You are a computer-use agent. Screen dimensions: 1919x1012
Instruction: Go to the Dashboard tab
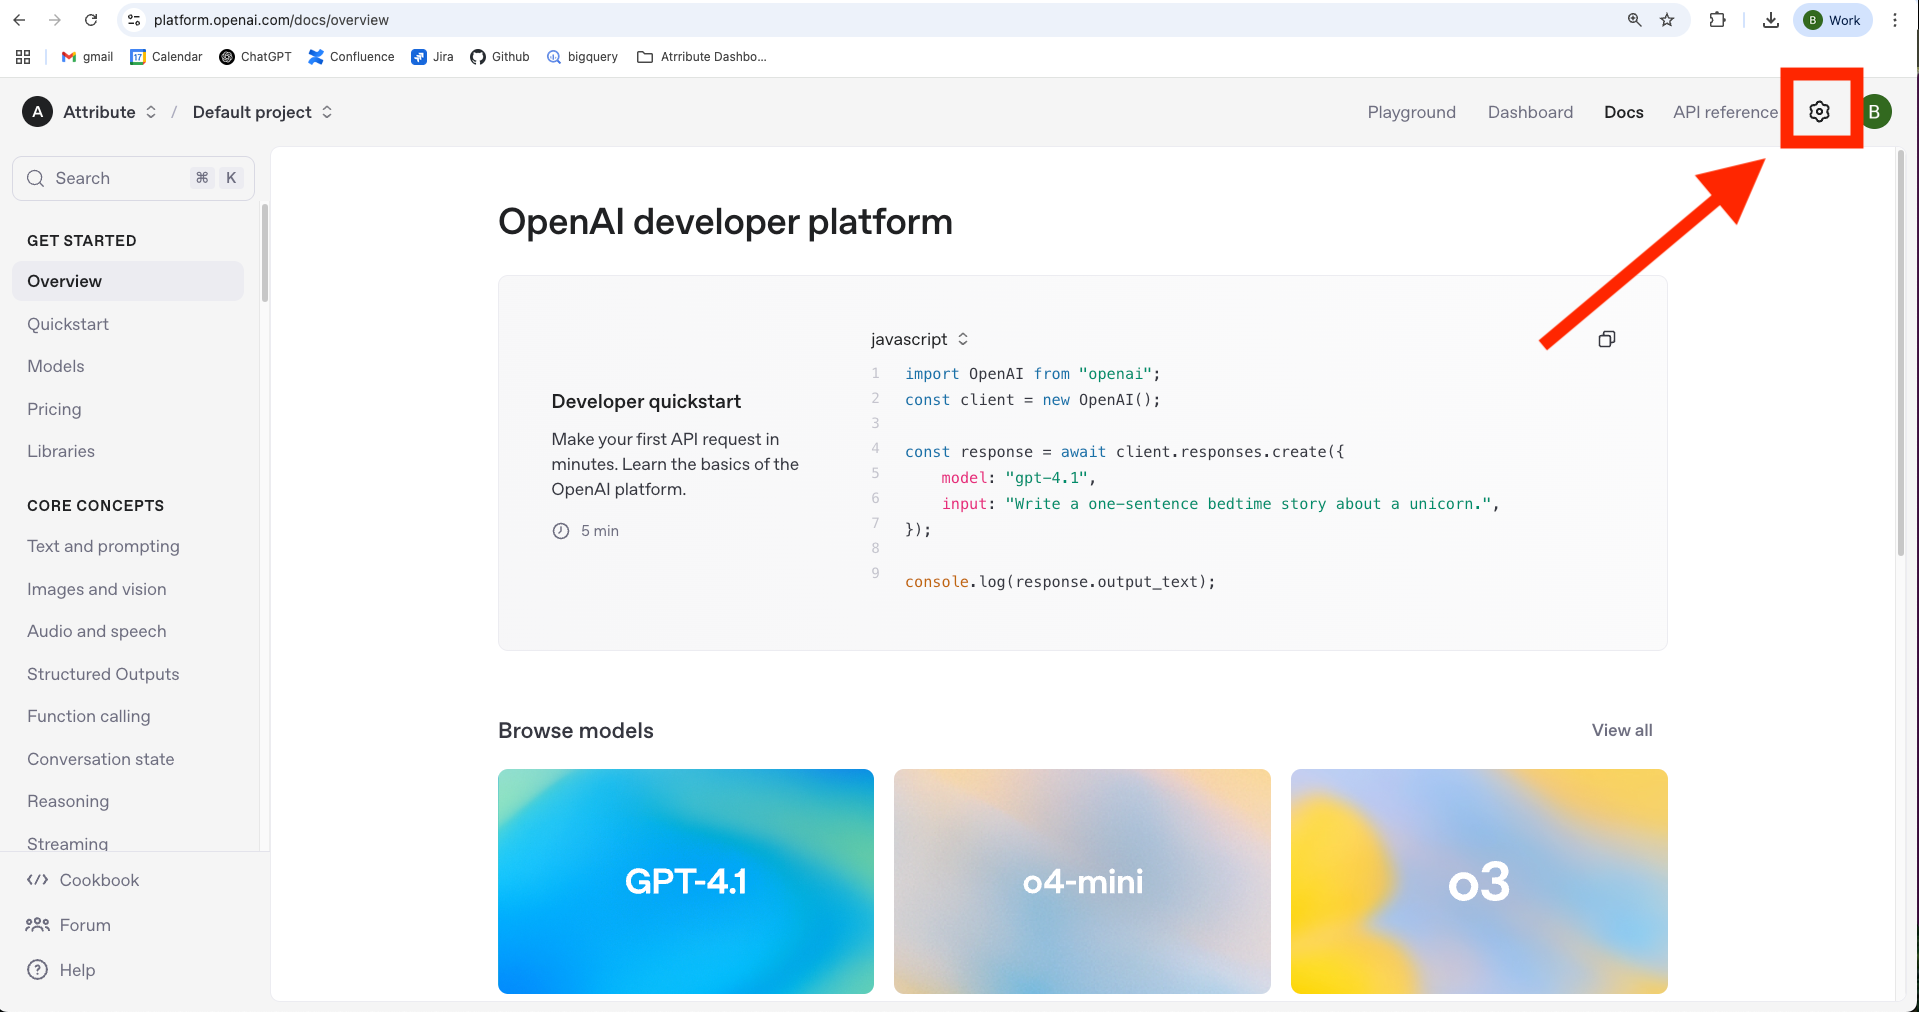[x=1530, y=112]
